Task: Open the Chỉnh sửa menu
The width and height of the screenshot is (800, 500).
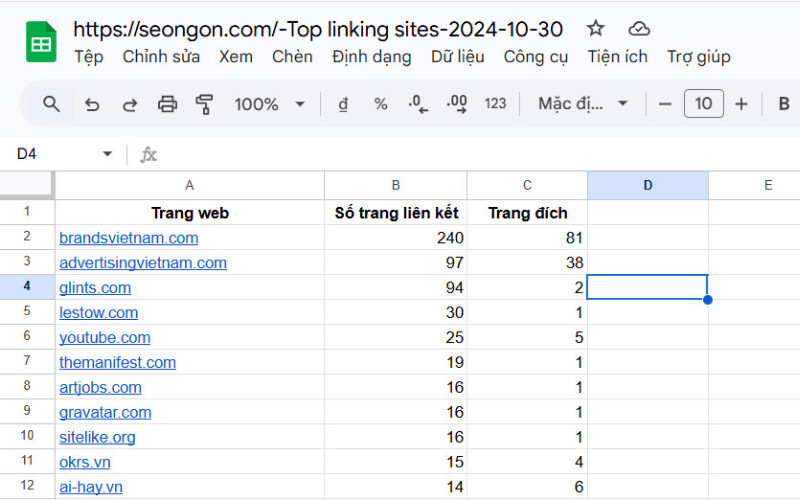Action: click(161, 57)
